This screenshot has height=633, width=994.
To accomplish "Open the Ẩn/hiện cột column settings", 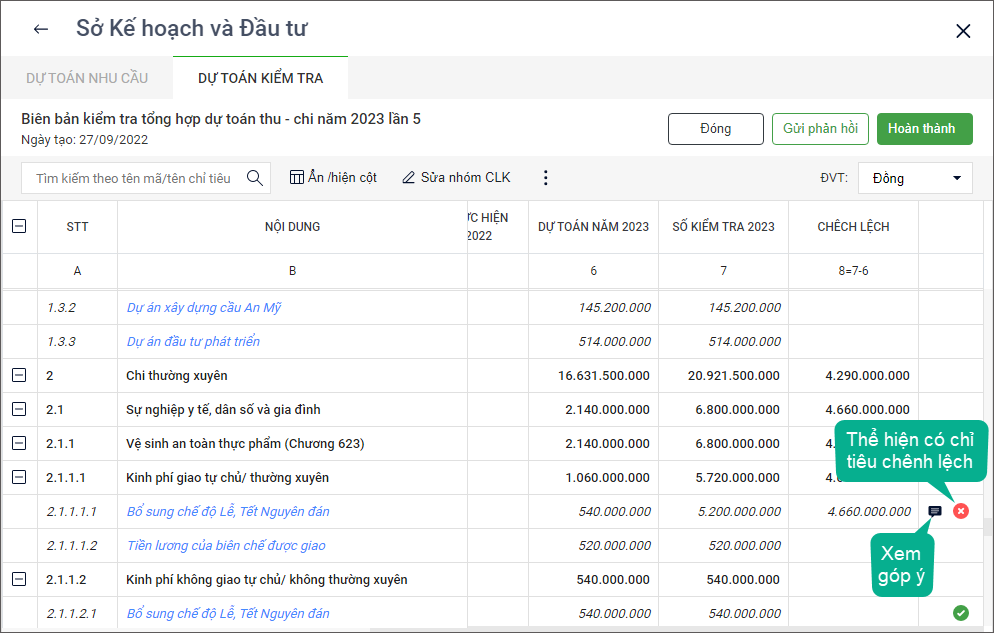I will [x=333, y=178].
